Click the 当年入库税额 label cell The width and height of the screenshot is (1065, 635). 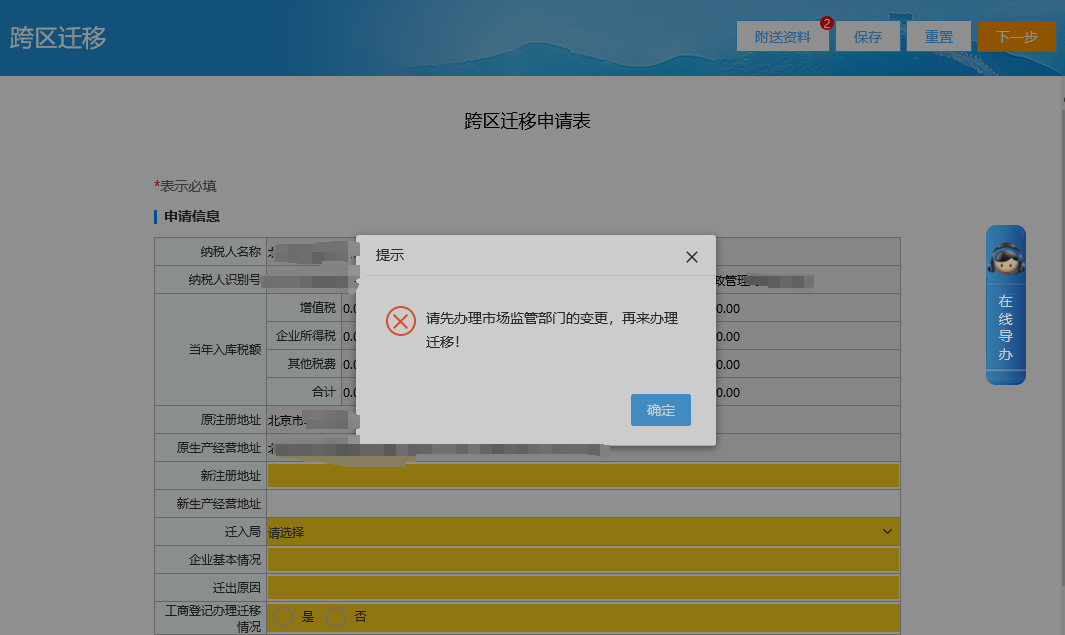pos(211,349)
